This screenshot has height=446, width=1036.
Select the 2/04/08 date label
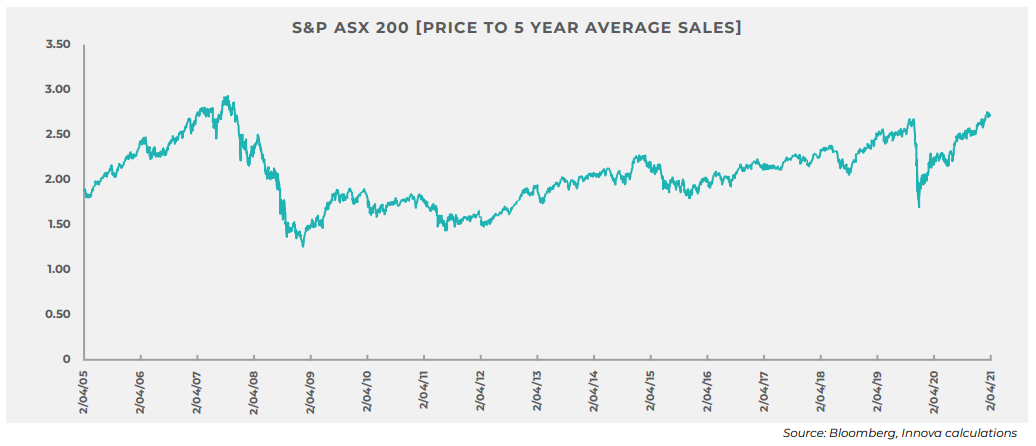tap(254, 389)
